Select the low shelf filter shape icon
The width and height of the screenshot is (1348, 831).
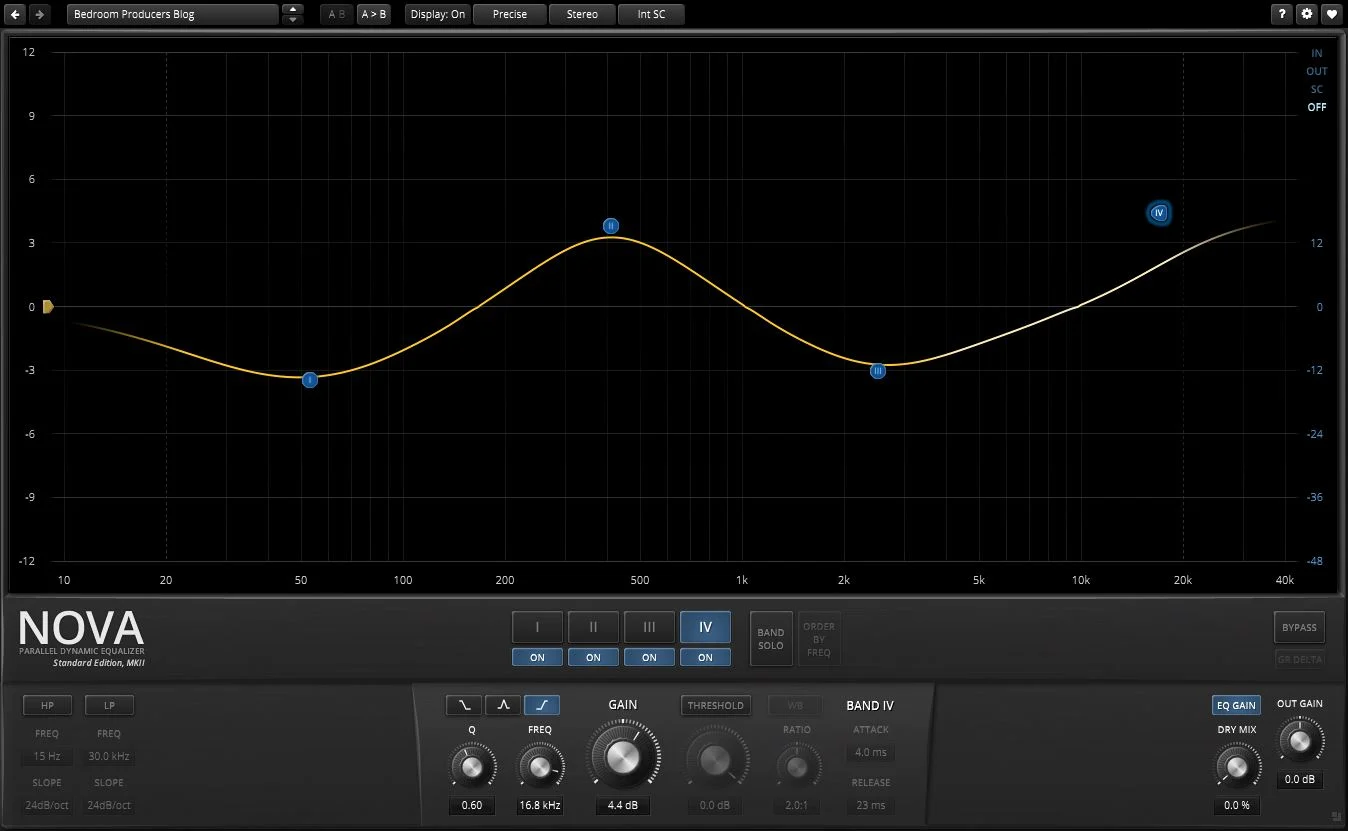point(464,705)
